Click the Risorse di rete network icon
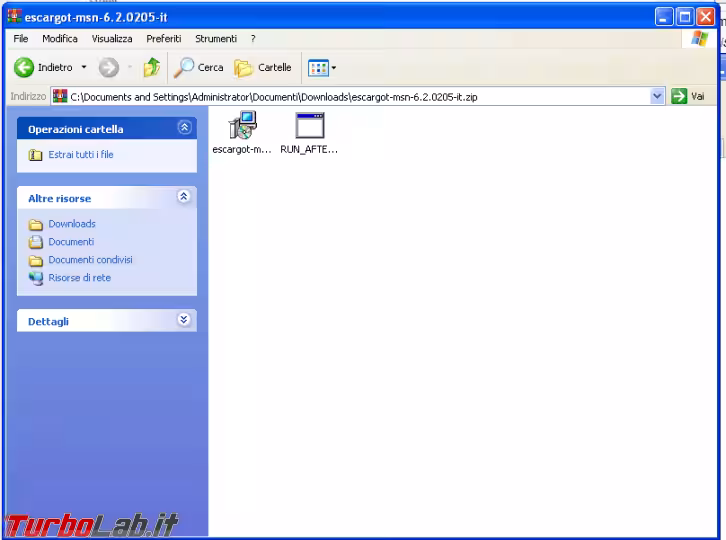 [36, 278]
